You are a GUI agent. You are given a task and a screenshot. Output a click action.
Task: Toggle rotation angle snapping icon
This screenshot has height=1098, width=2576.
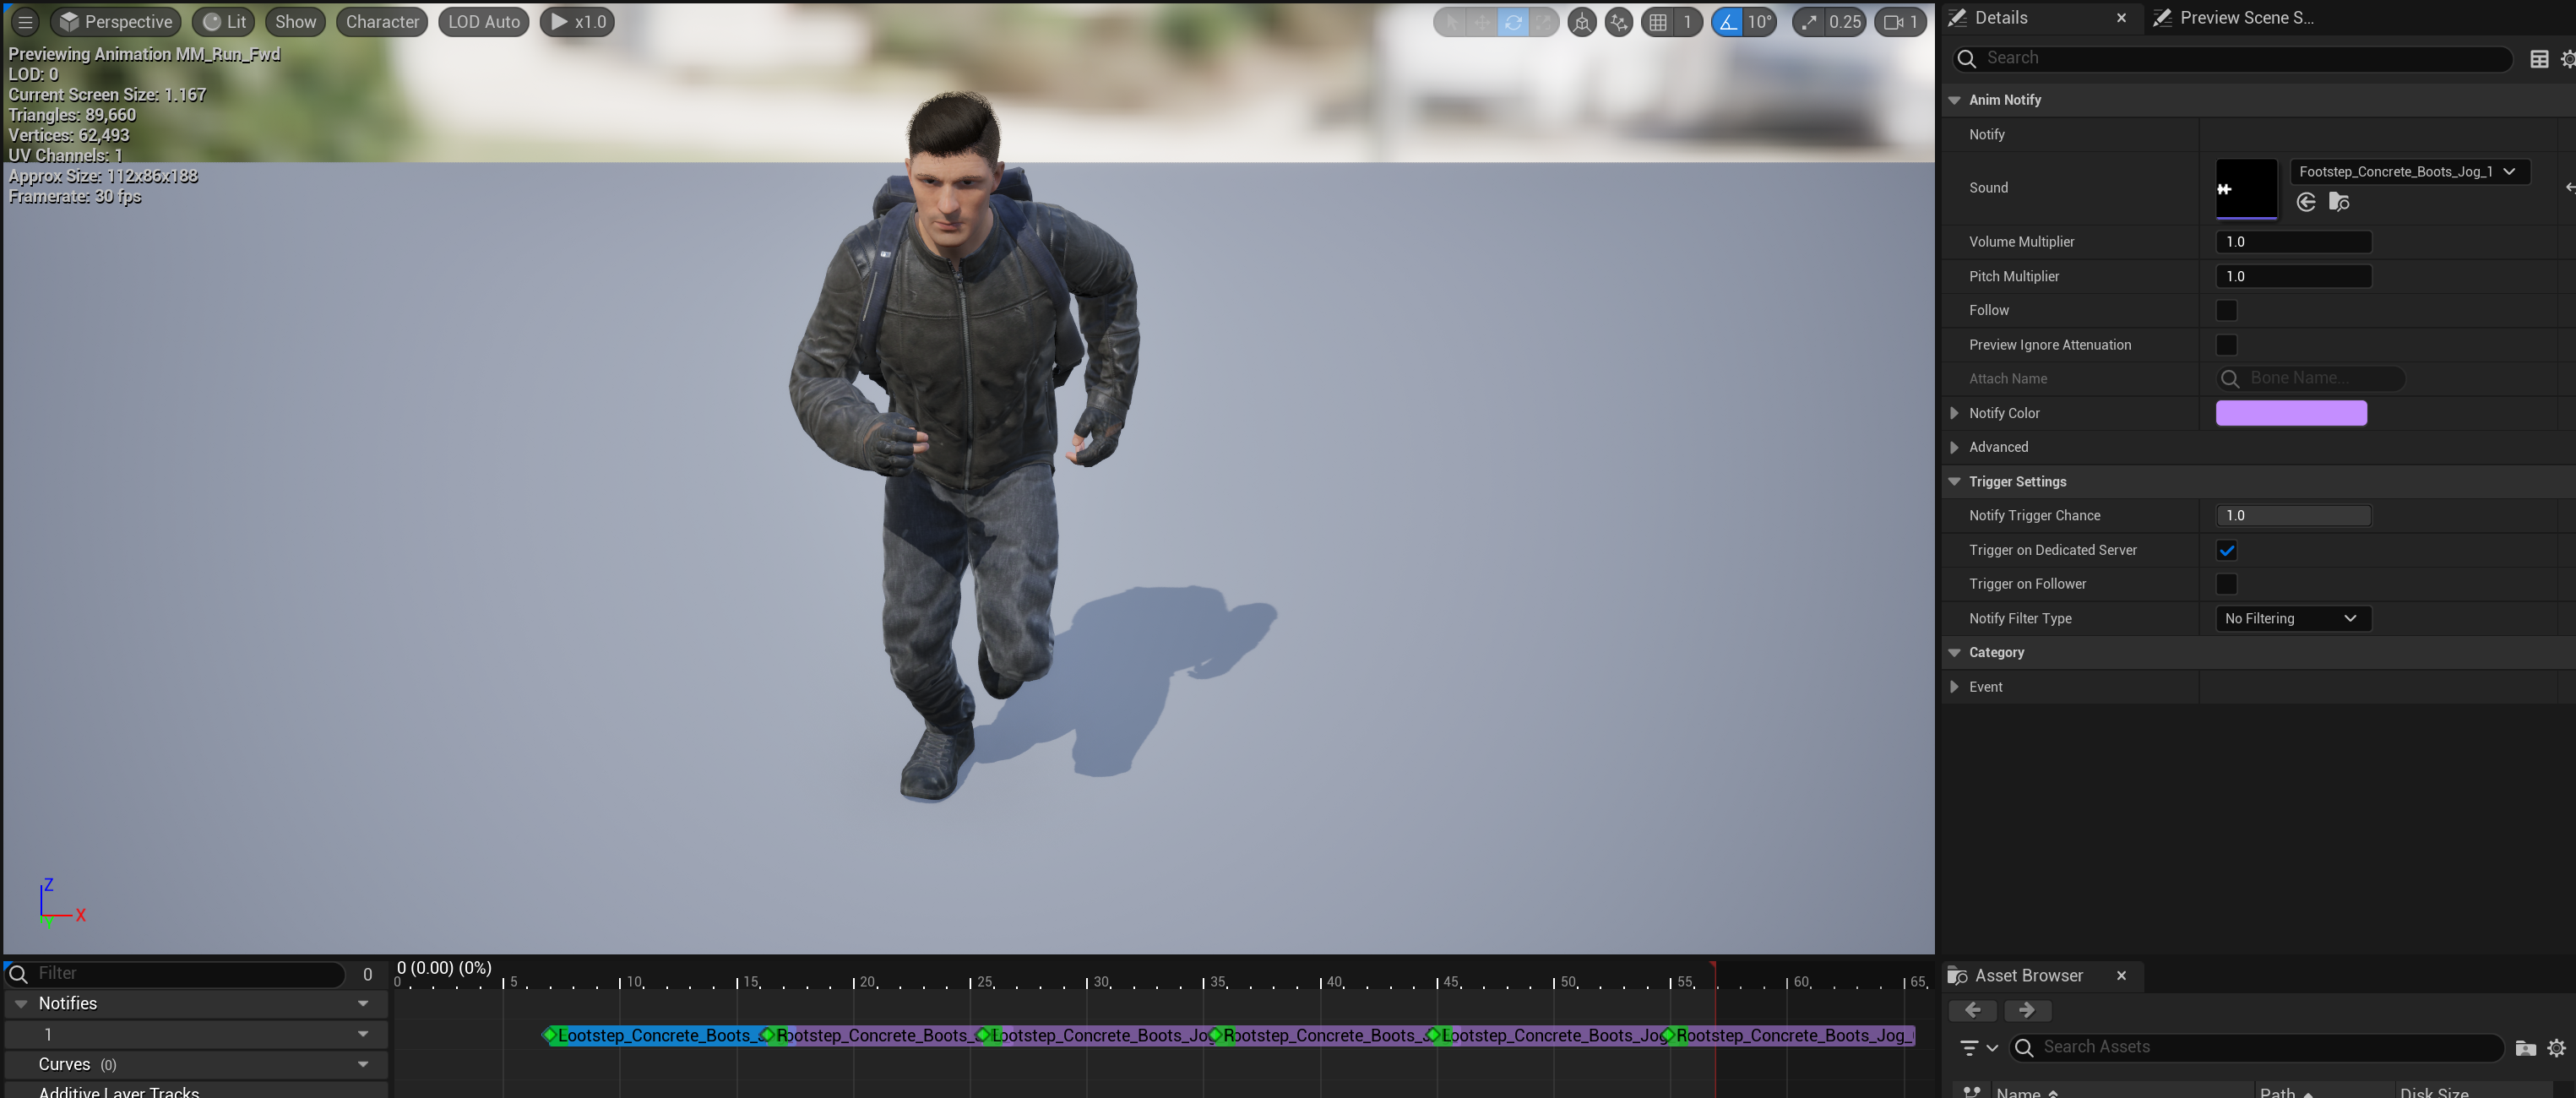(x=1727, y=22)
